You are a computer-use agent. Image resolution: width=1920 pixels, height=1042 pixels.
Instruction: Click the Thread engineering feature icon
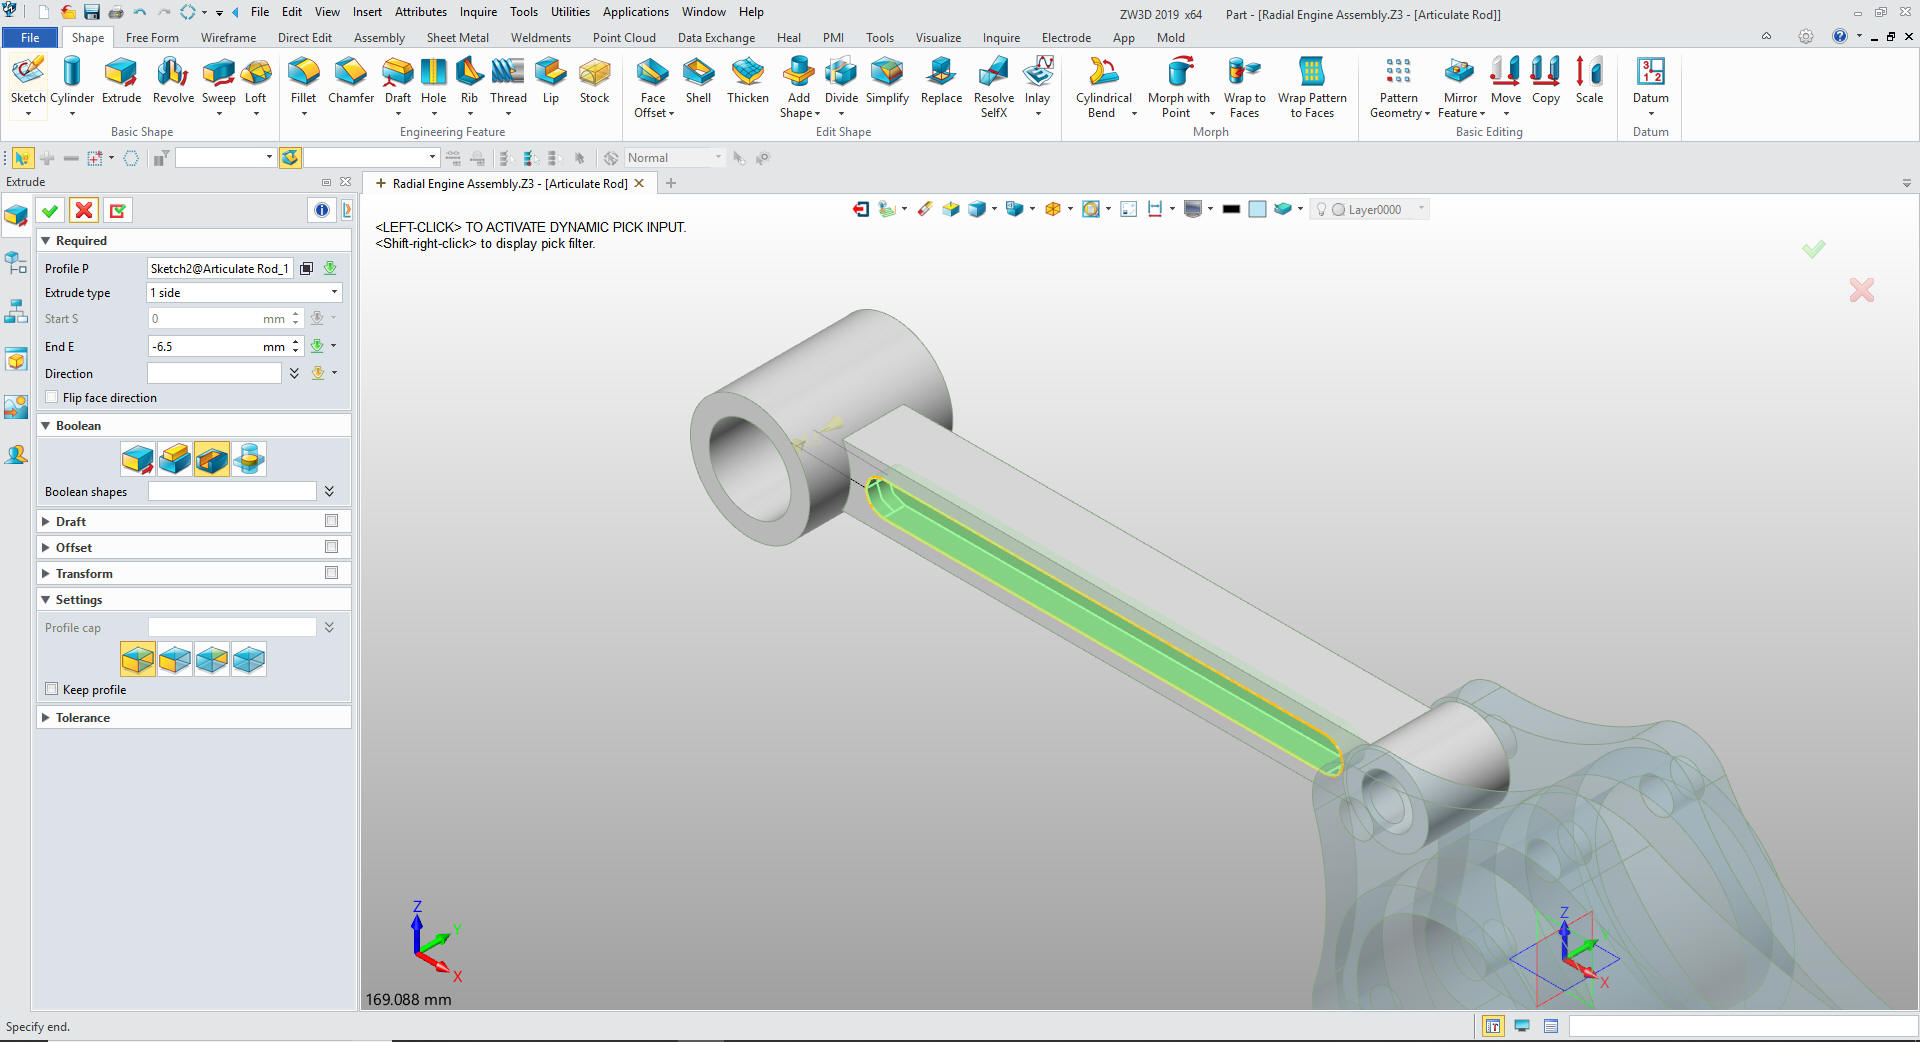click(508, 80)
